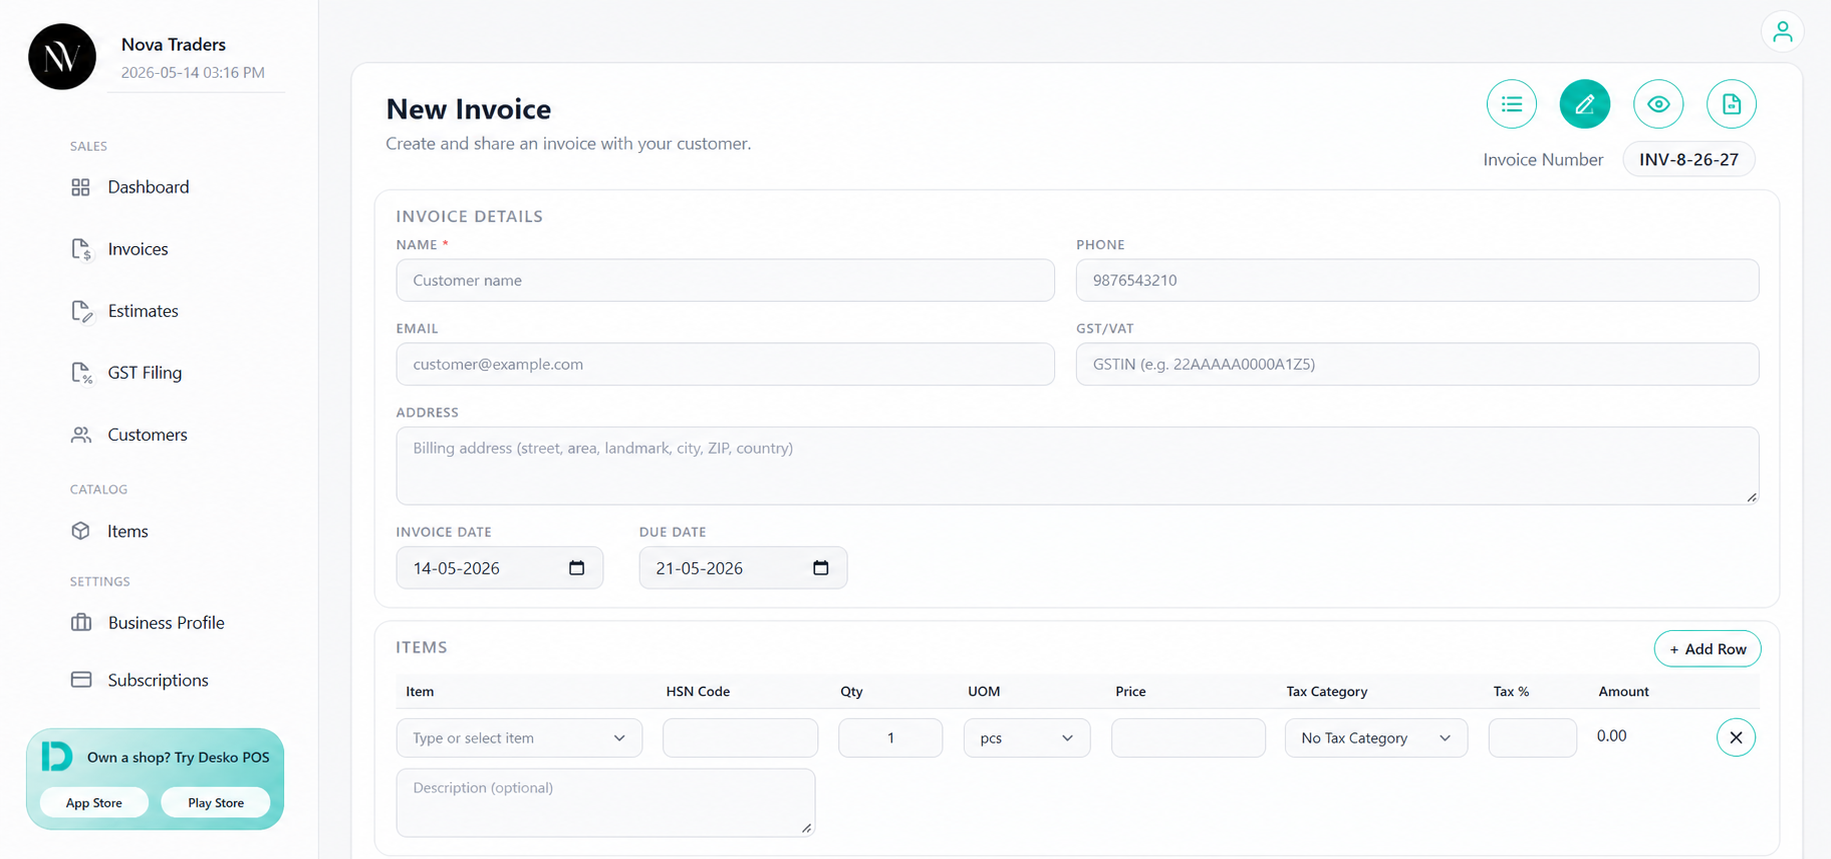Expand the Type or select item dropdown
This screenshot has height=859, width=1831.
point(519,738)
